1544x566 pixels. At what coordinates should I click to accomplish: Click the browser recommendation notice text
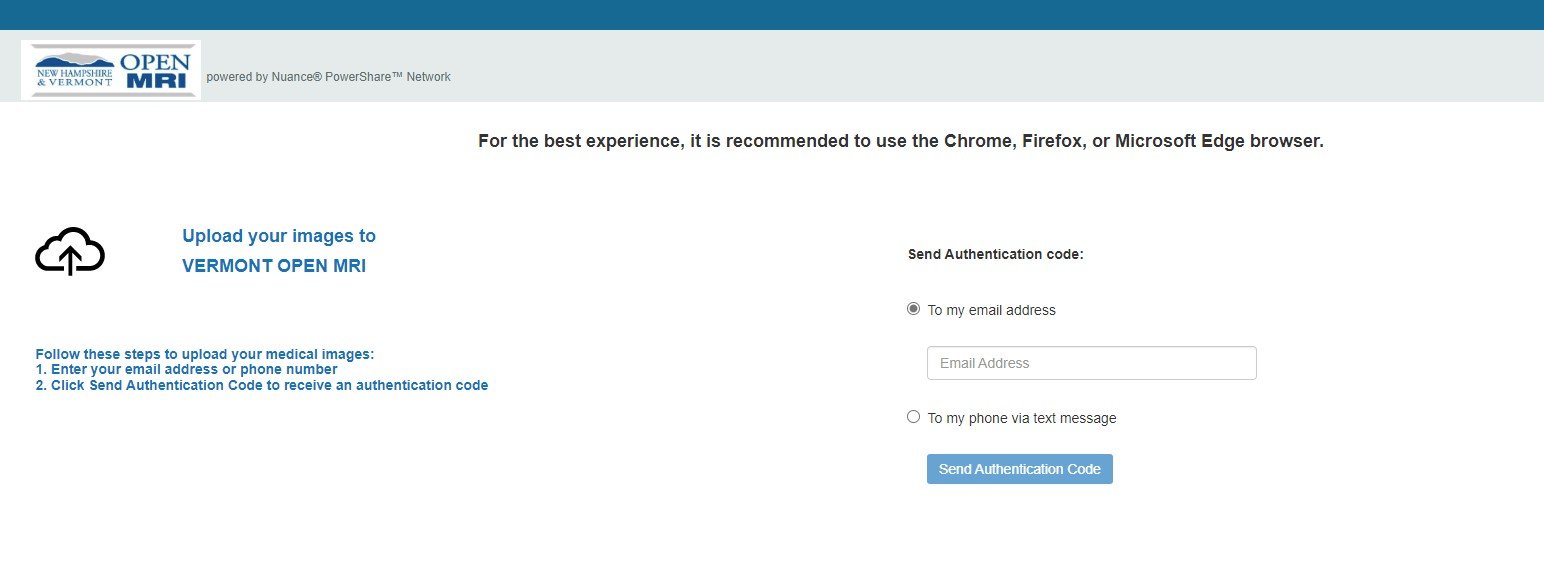coord(901,141)
